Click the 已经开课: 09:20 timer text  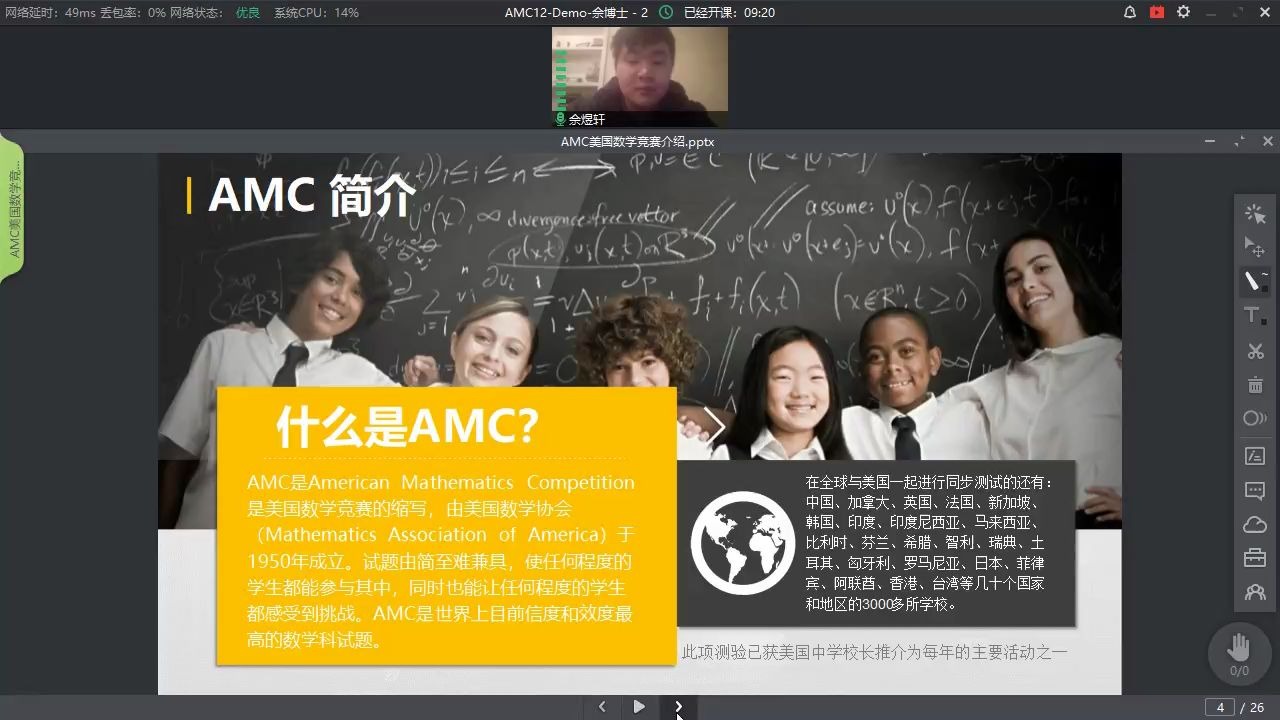pos(729,13)
